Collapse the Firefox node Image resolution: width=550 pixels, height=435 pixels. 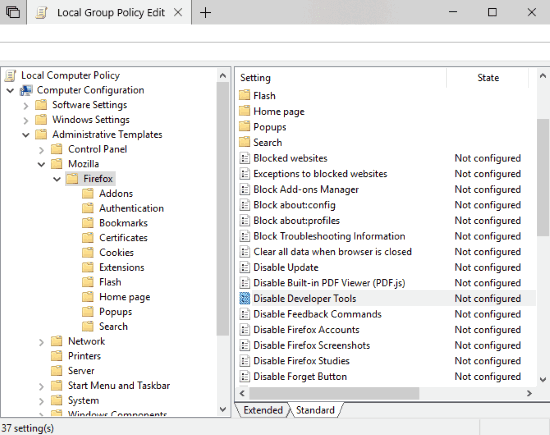tap(57, 179)
